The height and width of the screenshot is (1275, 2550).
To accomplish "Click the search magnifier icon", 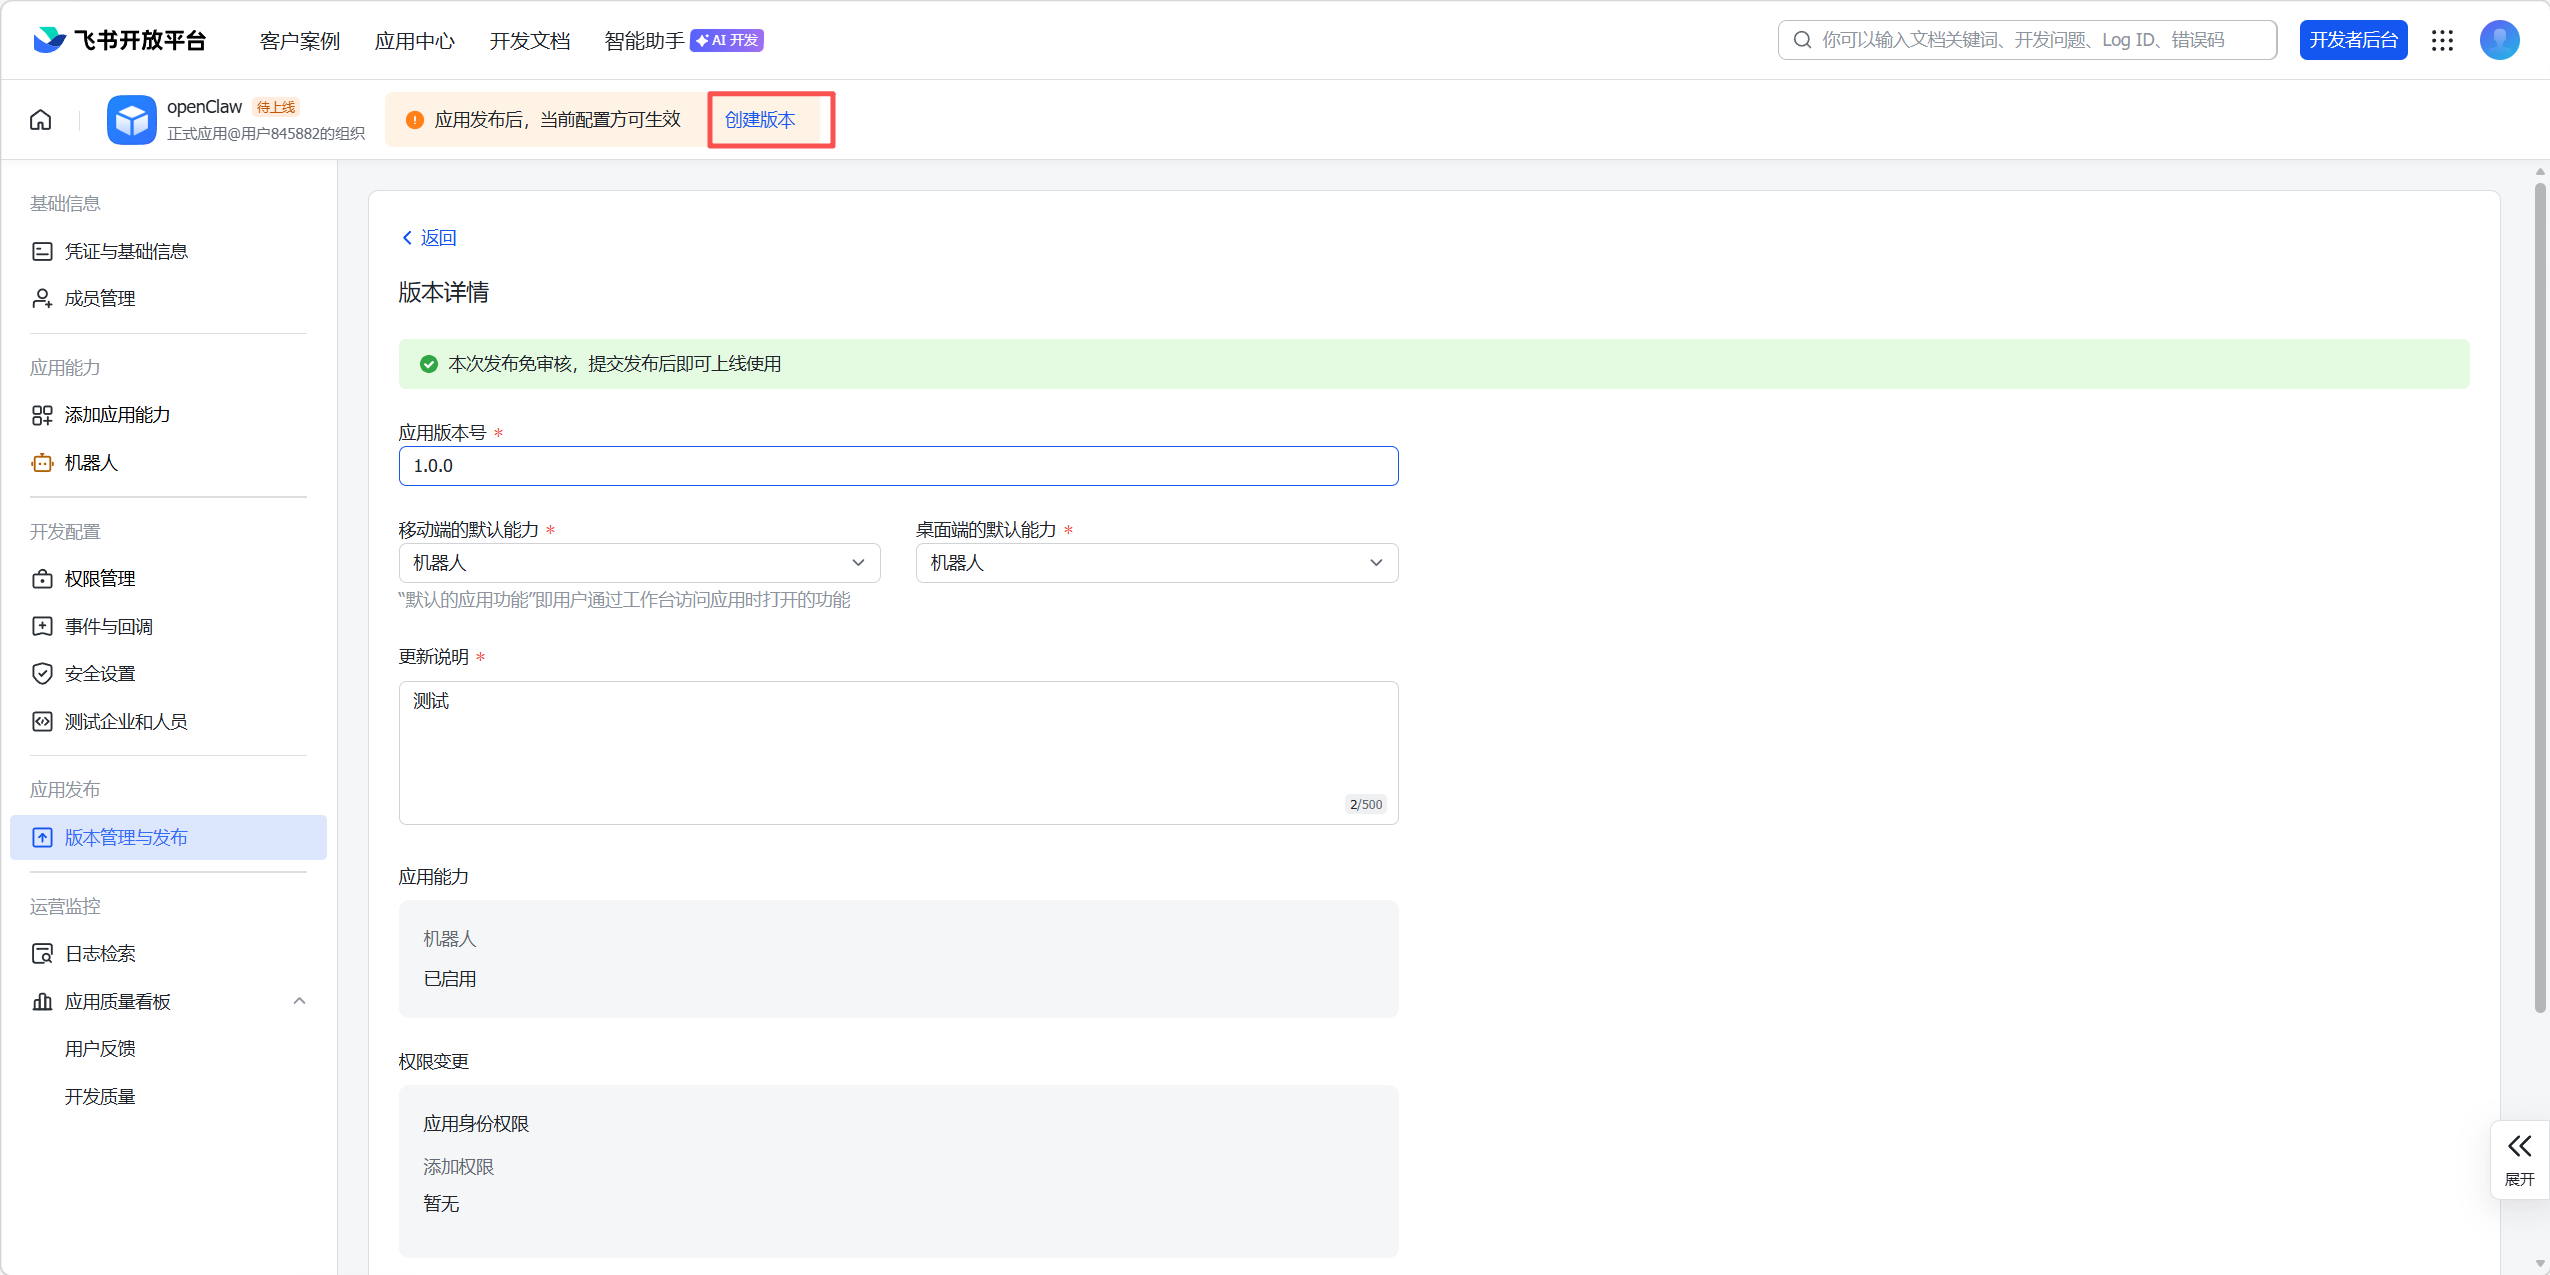I will 1802,40.
